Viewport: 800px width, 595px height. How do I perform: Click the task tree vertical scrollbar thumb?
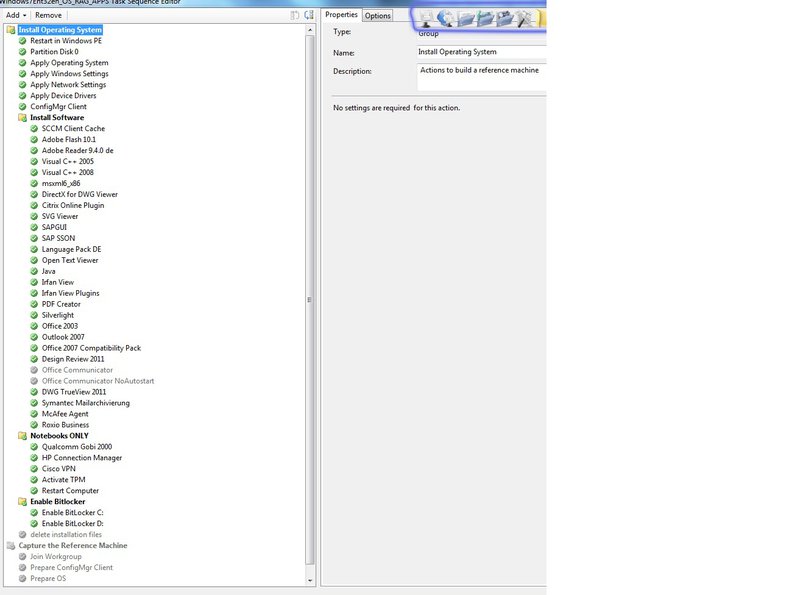click(x=310, y=300)
